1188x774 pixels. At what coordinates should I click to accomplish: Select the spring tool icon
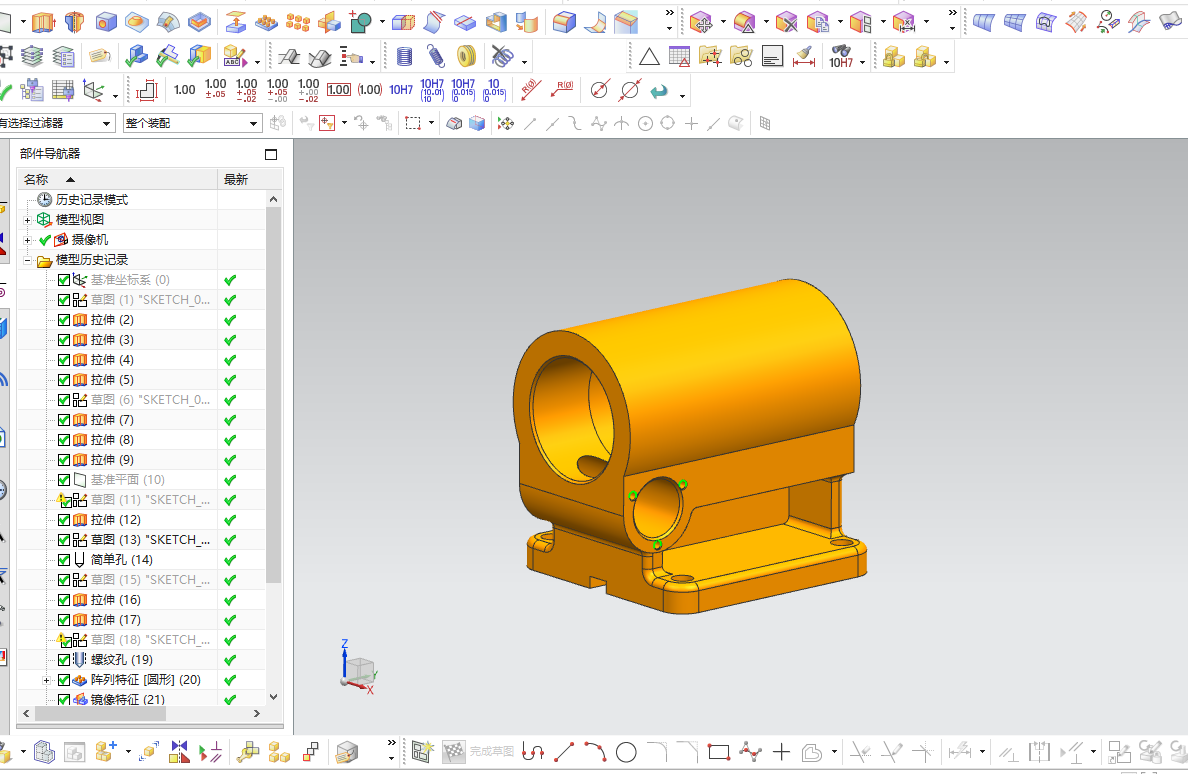[435, 57]
